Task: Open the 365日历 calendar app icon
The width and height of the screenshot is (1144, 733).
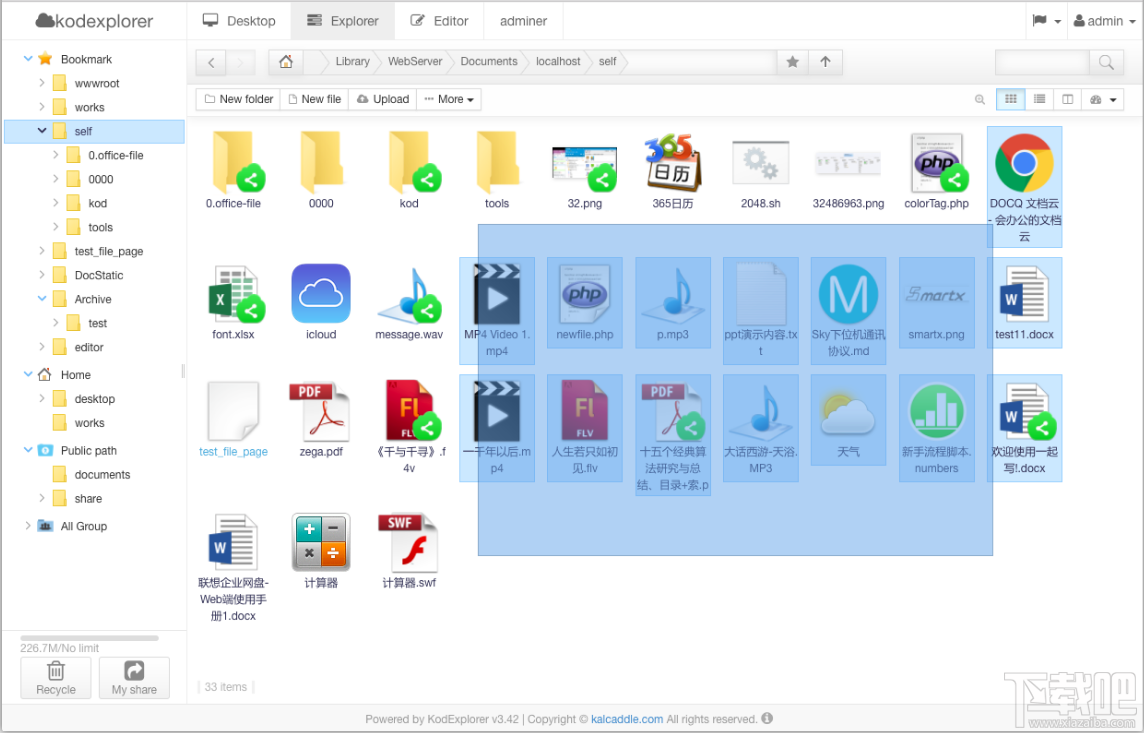Action: point(672,164)
